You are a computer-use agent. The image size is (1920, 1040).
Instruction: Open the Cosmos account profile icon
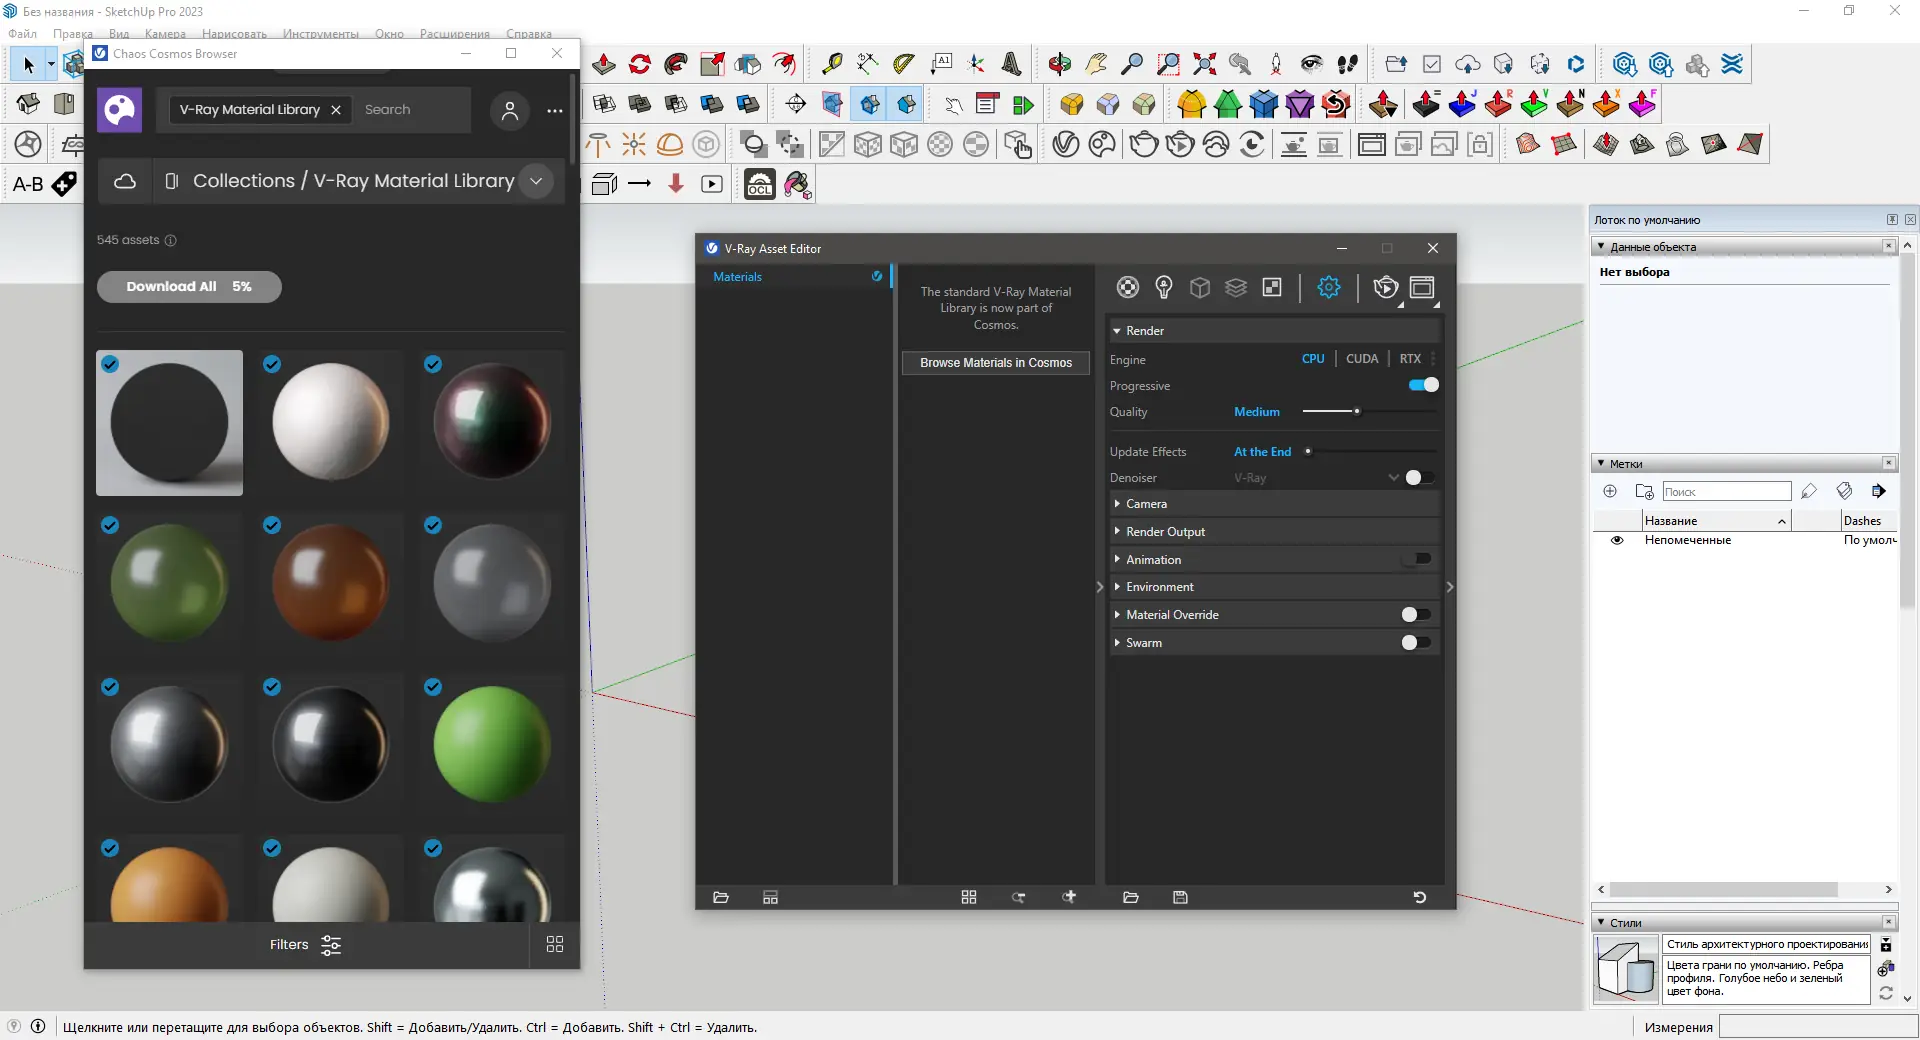pyautogui.click(x=510, y=110)
